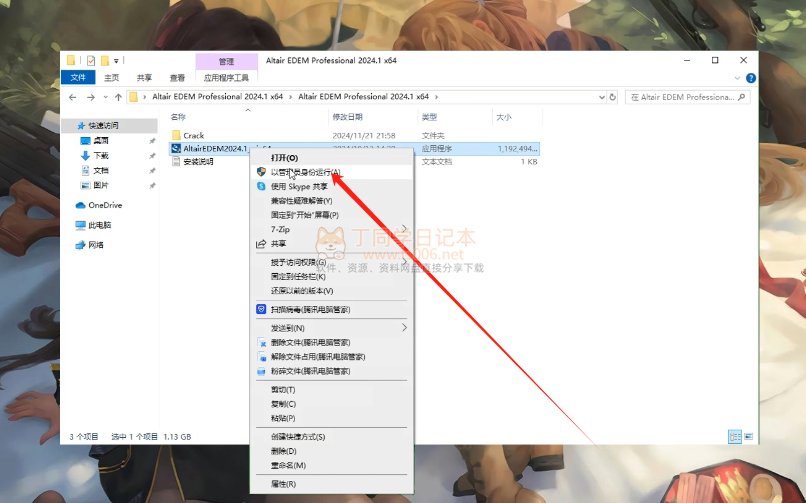Open recent locations dropdown next to Forward arrow

click(x=105, y=97)
